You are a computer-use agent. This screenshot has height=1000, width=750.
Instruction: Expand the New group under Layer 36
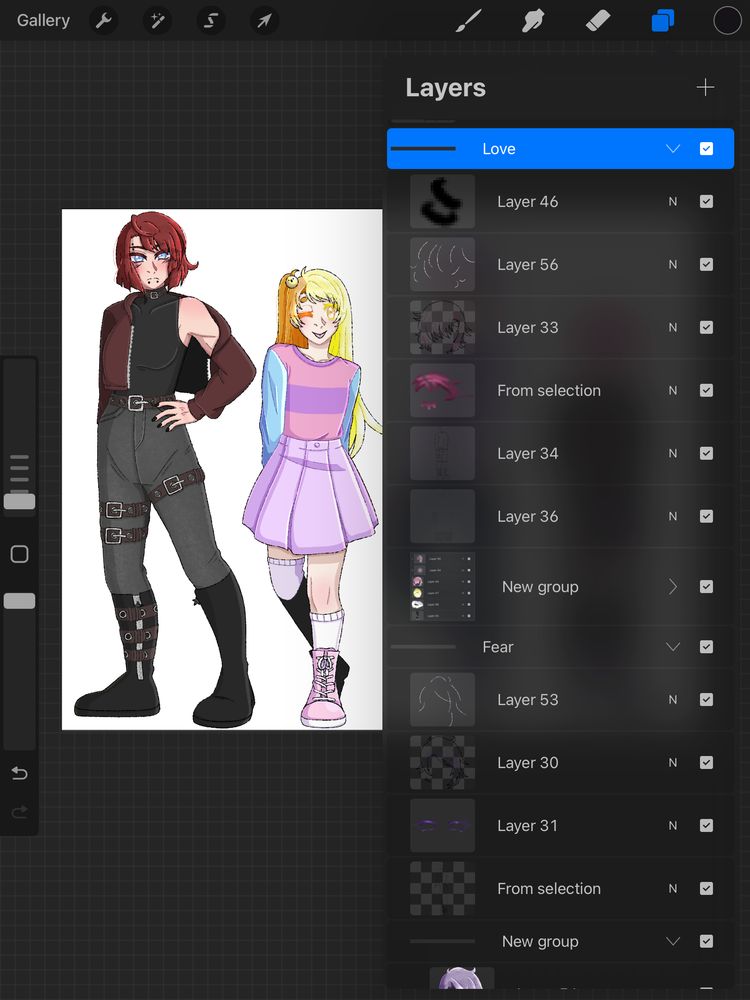coord(673,587)
